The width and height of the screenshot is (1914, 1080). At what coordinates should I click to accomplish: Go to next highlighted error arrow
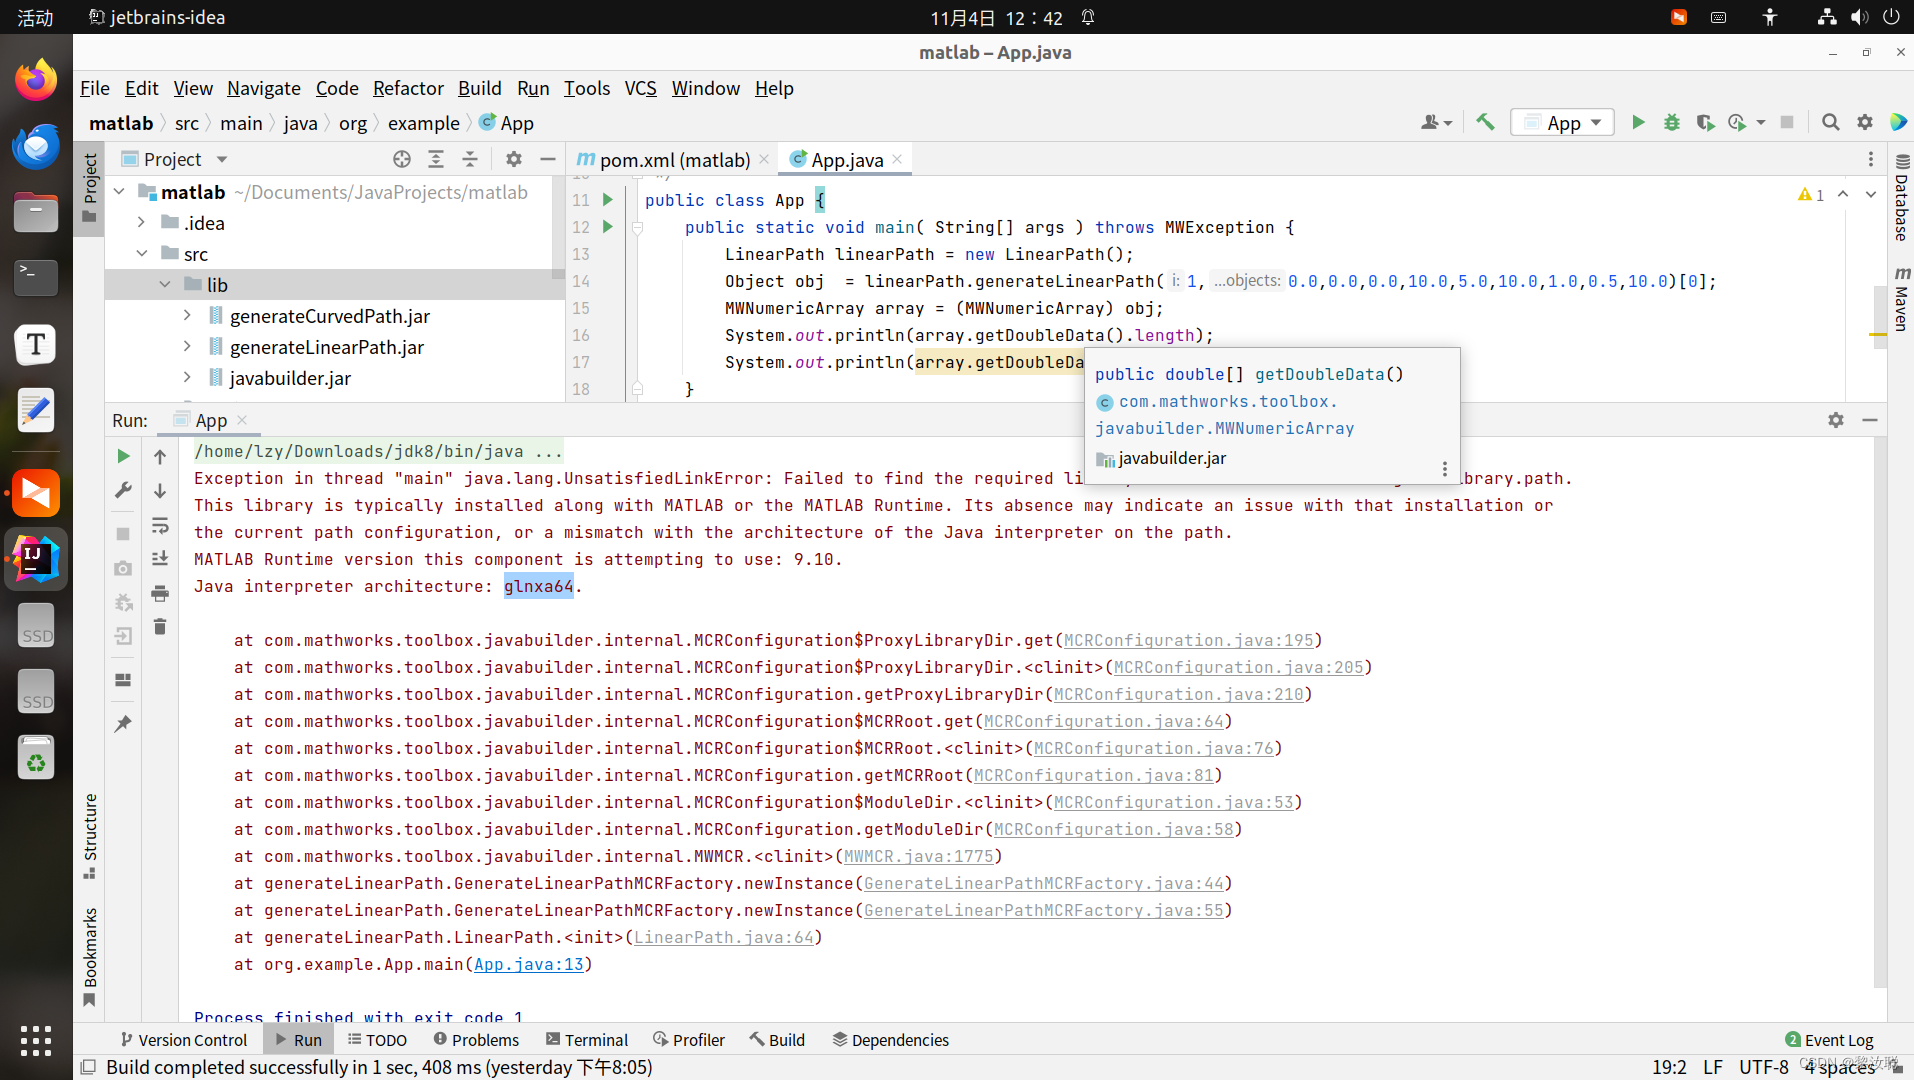click(x=1870, y=194)
